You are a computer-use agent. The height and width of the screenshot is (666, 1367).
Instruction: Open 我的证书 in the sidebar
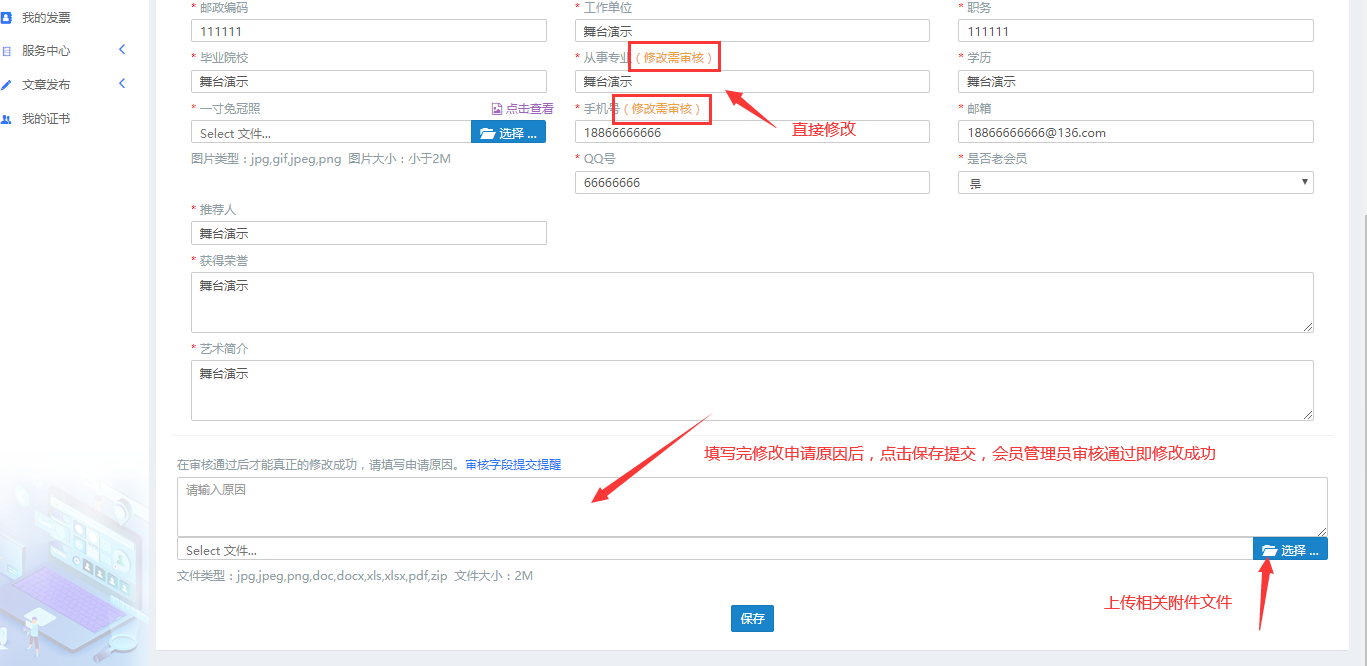(46, 119)
